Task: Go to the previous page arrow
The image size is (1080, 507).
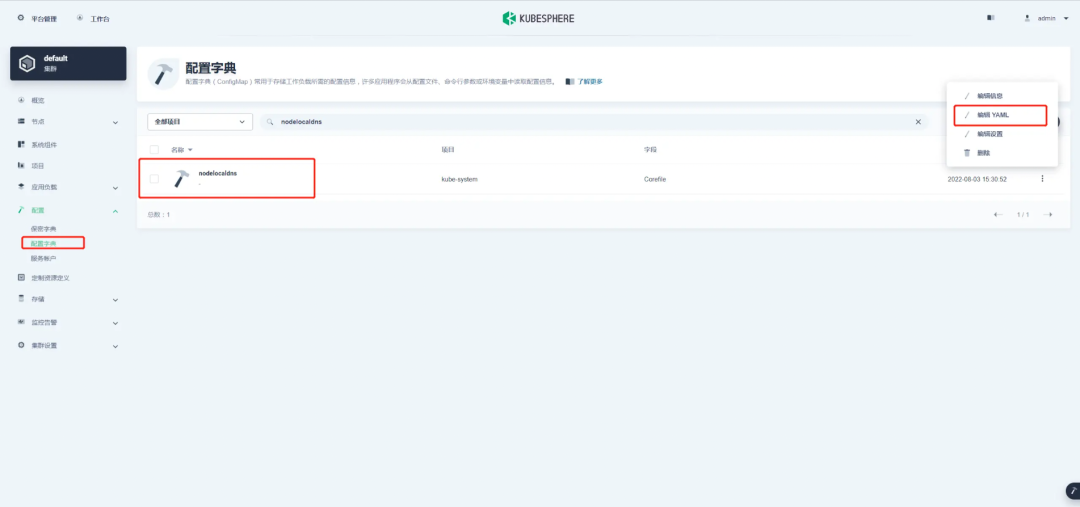Action: point(998,215)
